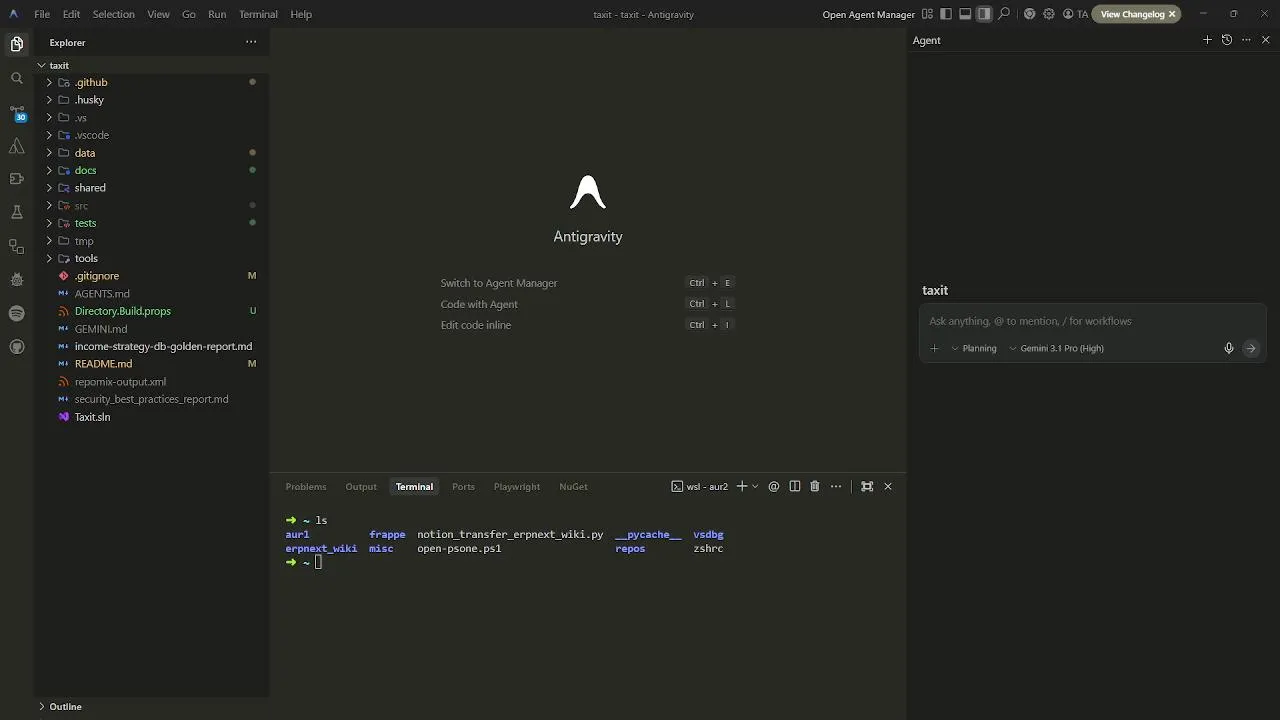The image size is (1280, 720).
Task: Start a new Agent conversation with plus icon
Action: [1207, 40]
